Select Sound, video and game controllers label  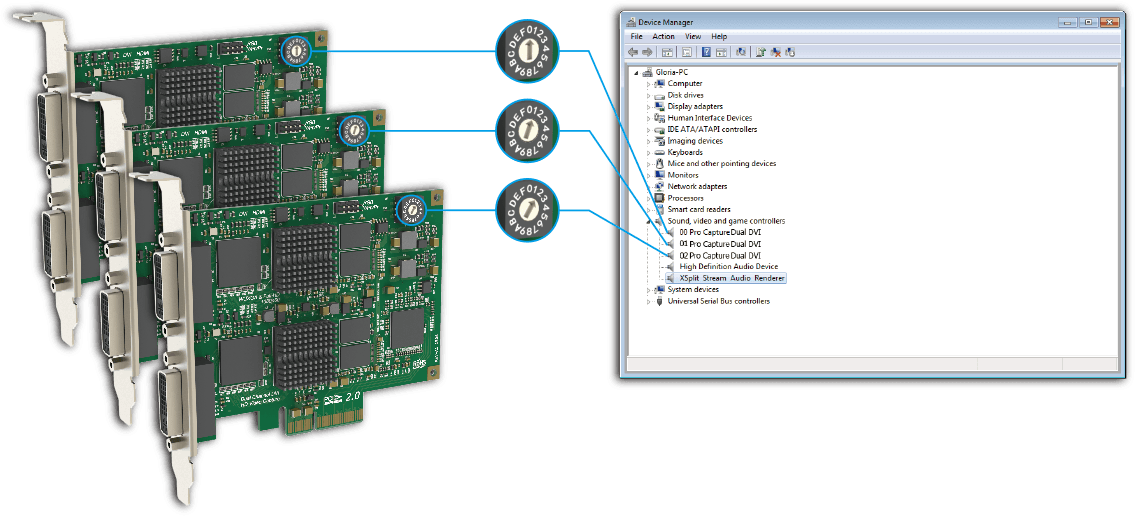tap(726, 221)
